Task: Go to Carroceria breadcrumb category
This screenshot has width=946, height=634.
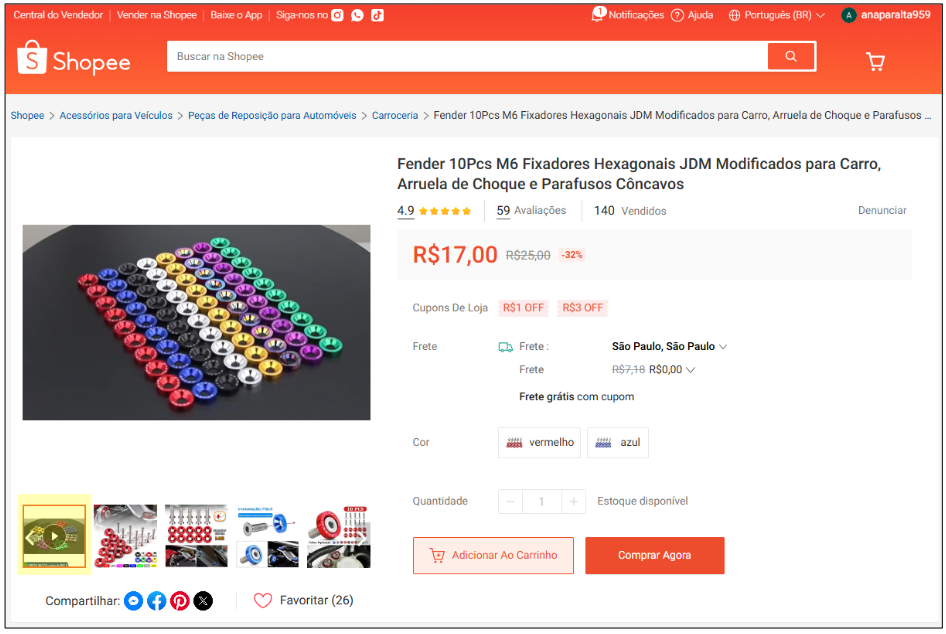Action: pyautogui.click(x=395, y=116)
